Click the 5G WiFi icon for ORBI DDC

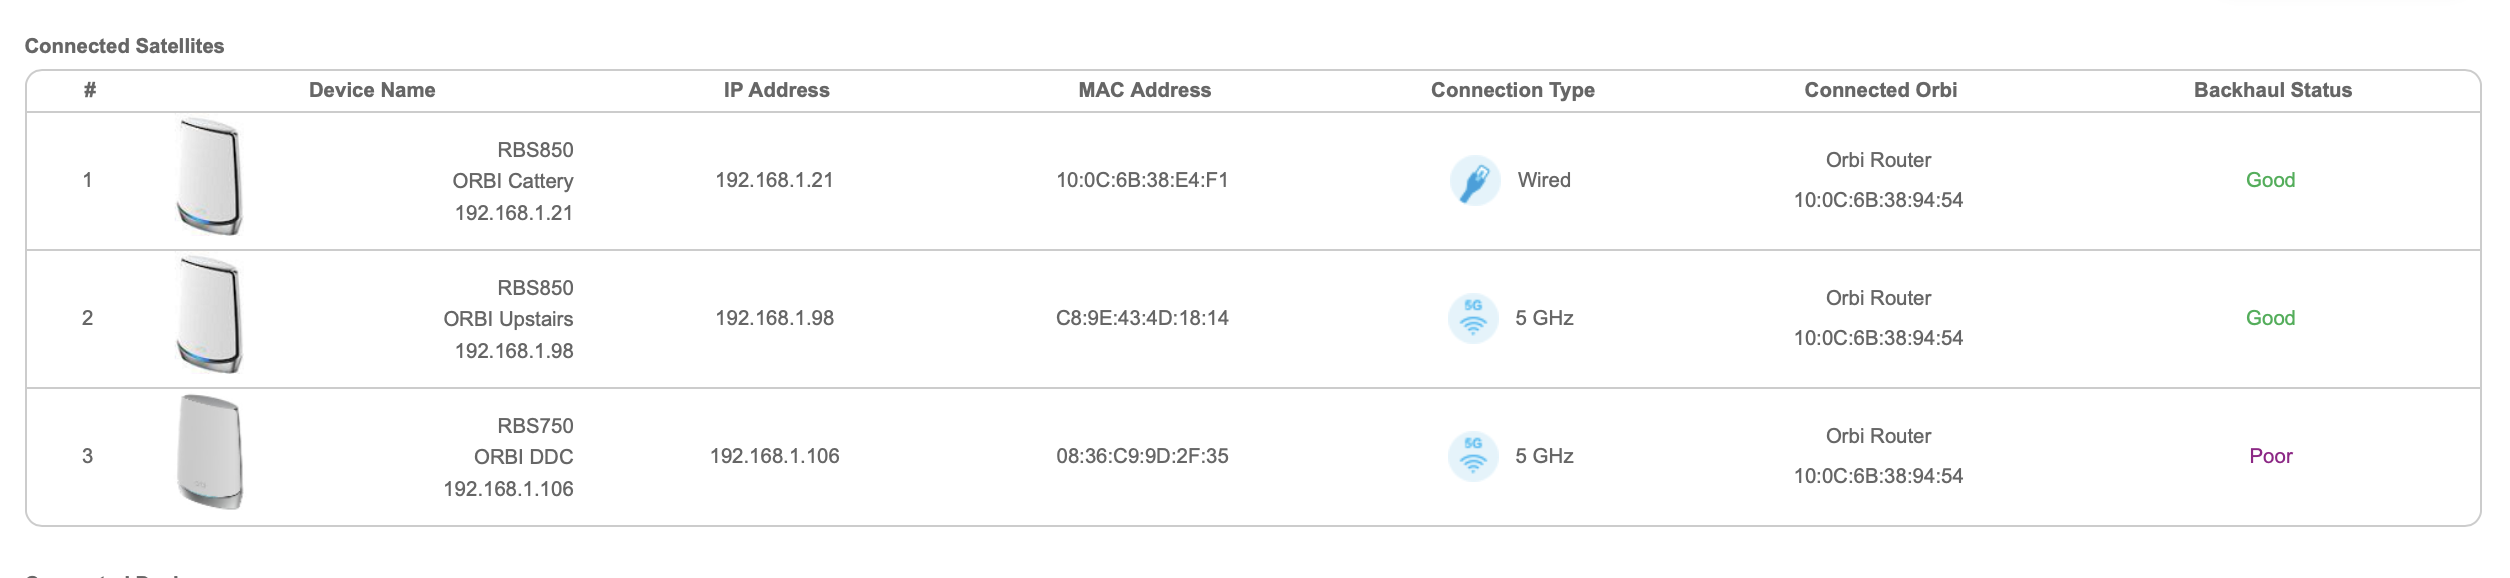click(x=1472, y=457)
